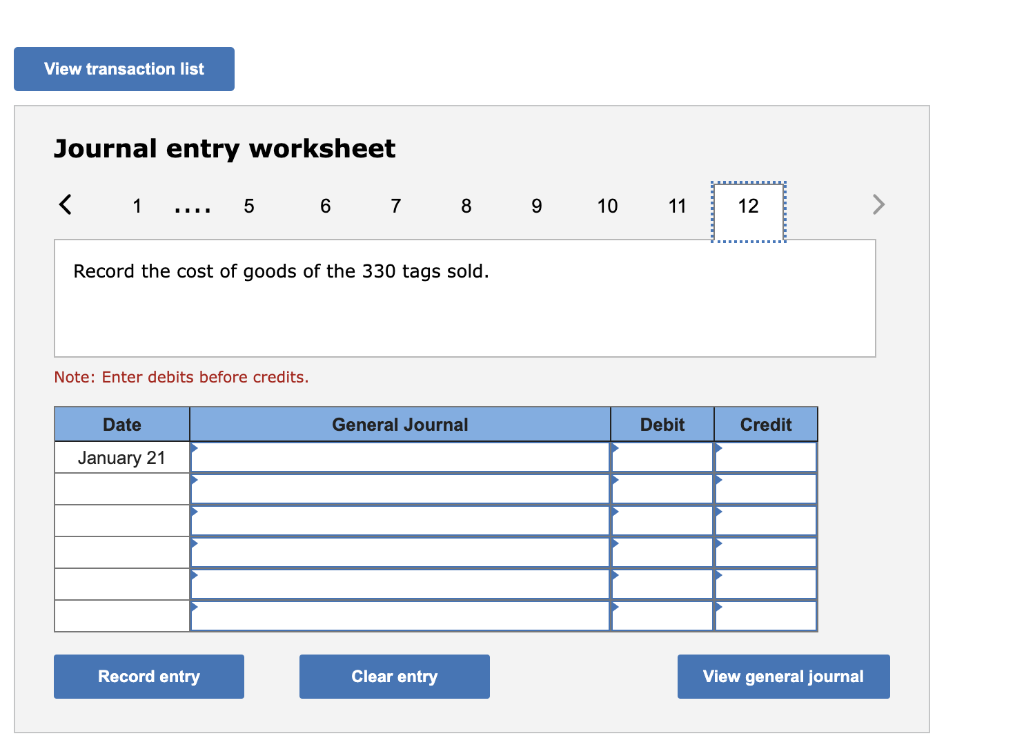The width and height of the screenshot is (1024, 736).
Task: Switch to journal entry tab 1
Action: coord(137,206)
